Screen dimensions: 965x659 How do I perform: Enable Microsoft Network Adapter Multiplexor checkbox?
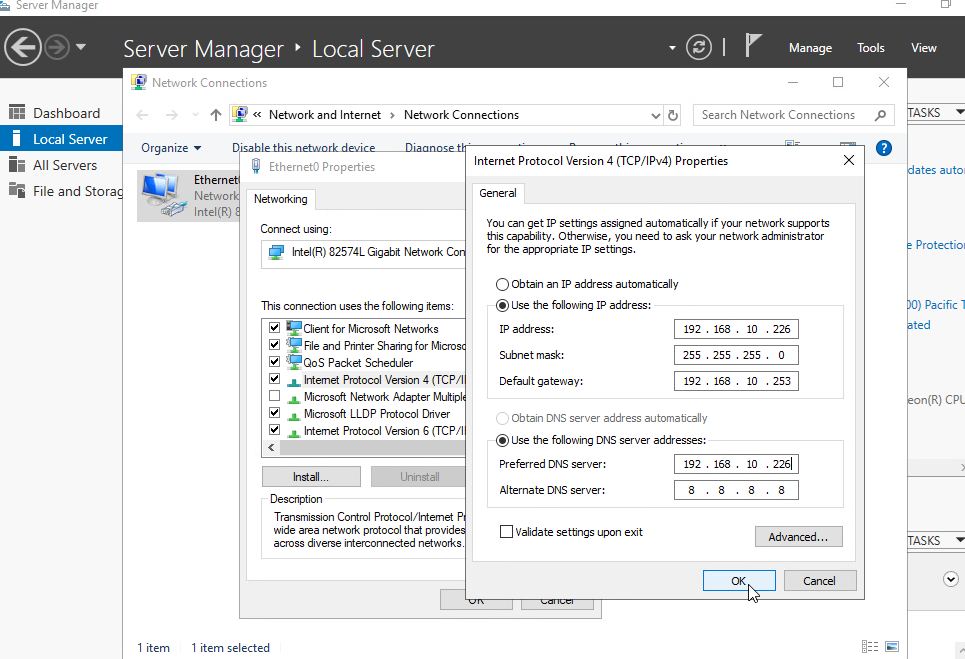274,396
